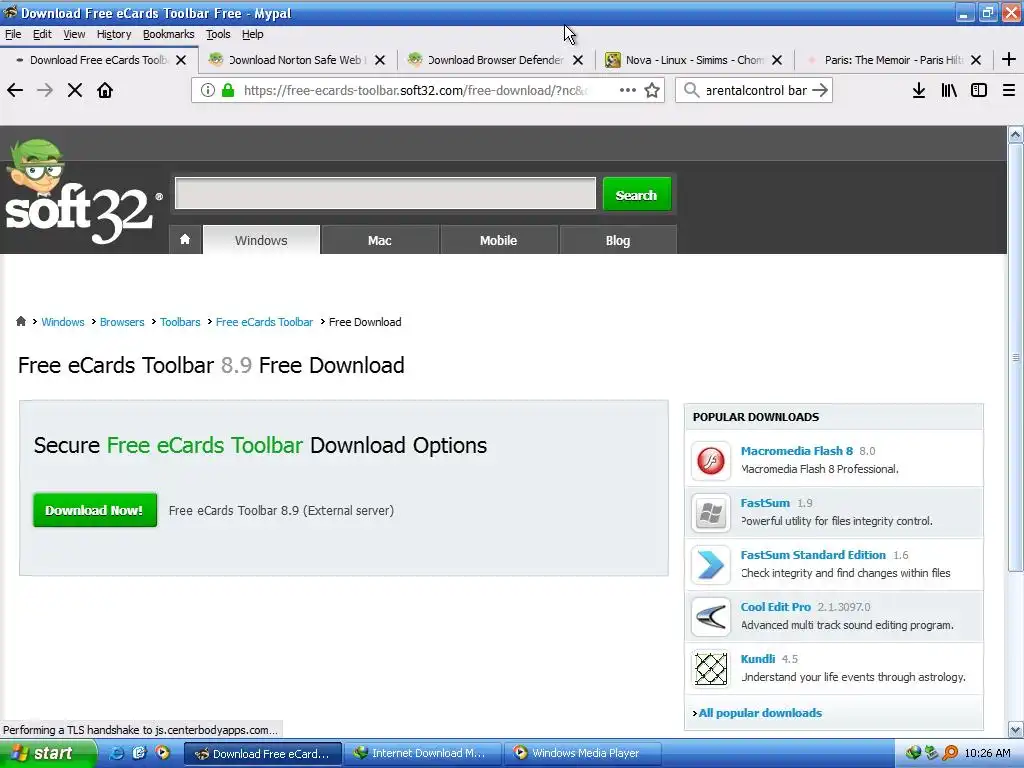Click the search magnifier icon in search box
The image size is (1024, 768).
pos(691,90)
